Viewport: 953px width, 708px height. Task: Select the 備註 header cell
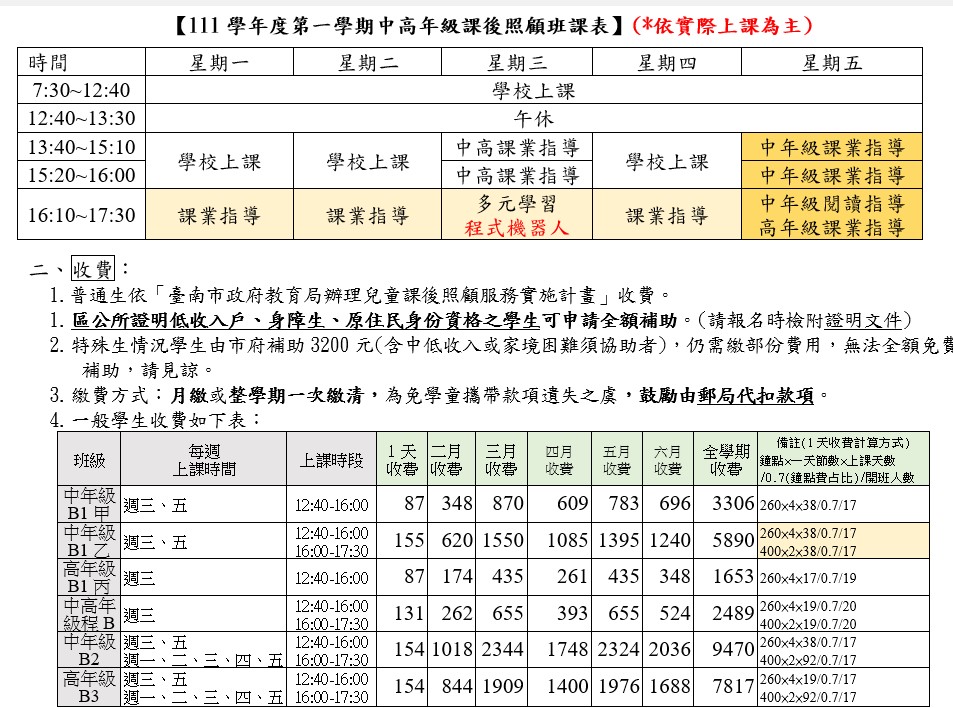click(x=843, y=459)
